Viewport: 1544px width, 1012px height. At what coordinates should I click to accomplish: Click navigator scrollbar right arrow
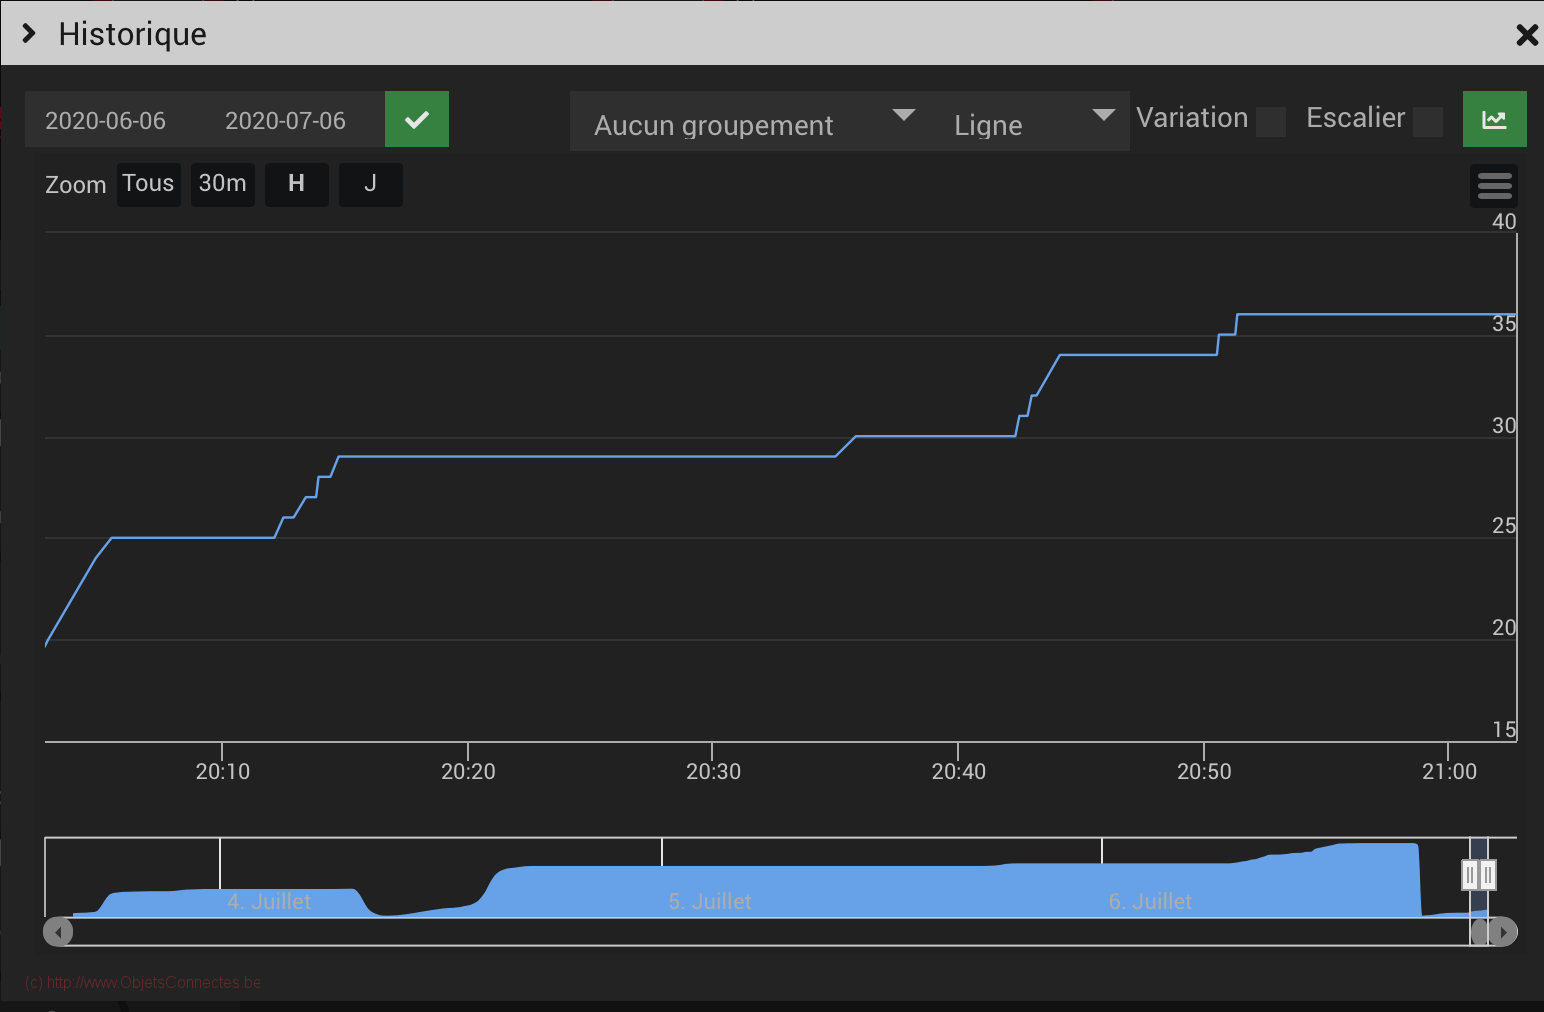click(1503, 932)
